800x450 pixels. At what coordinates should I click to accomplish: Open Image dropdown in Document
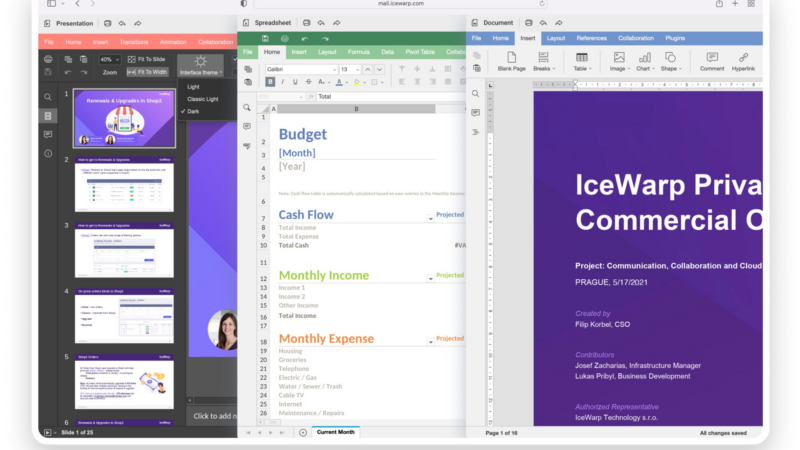pos(619,61)
